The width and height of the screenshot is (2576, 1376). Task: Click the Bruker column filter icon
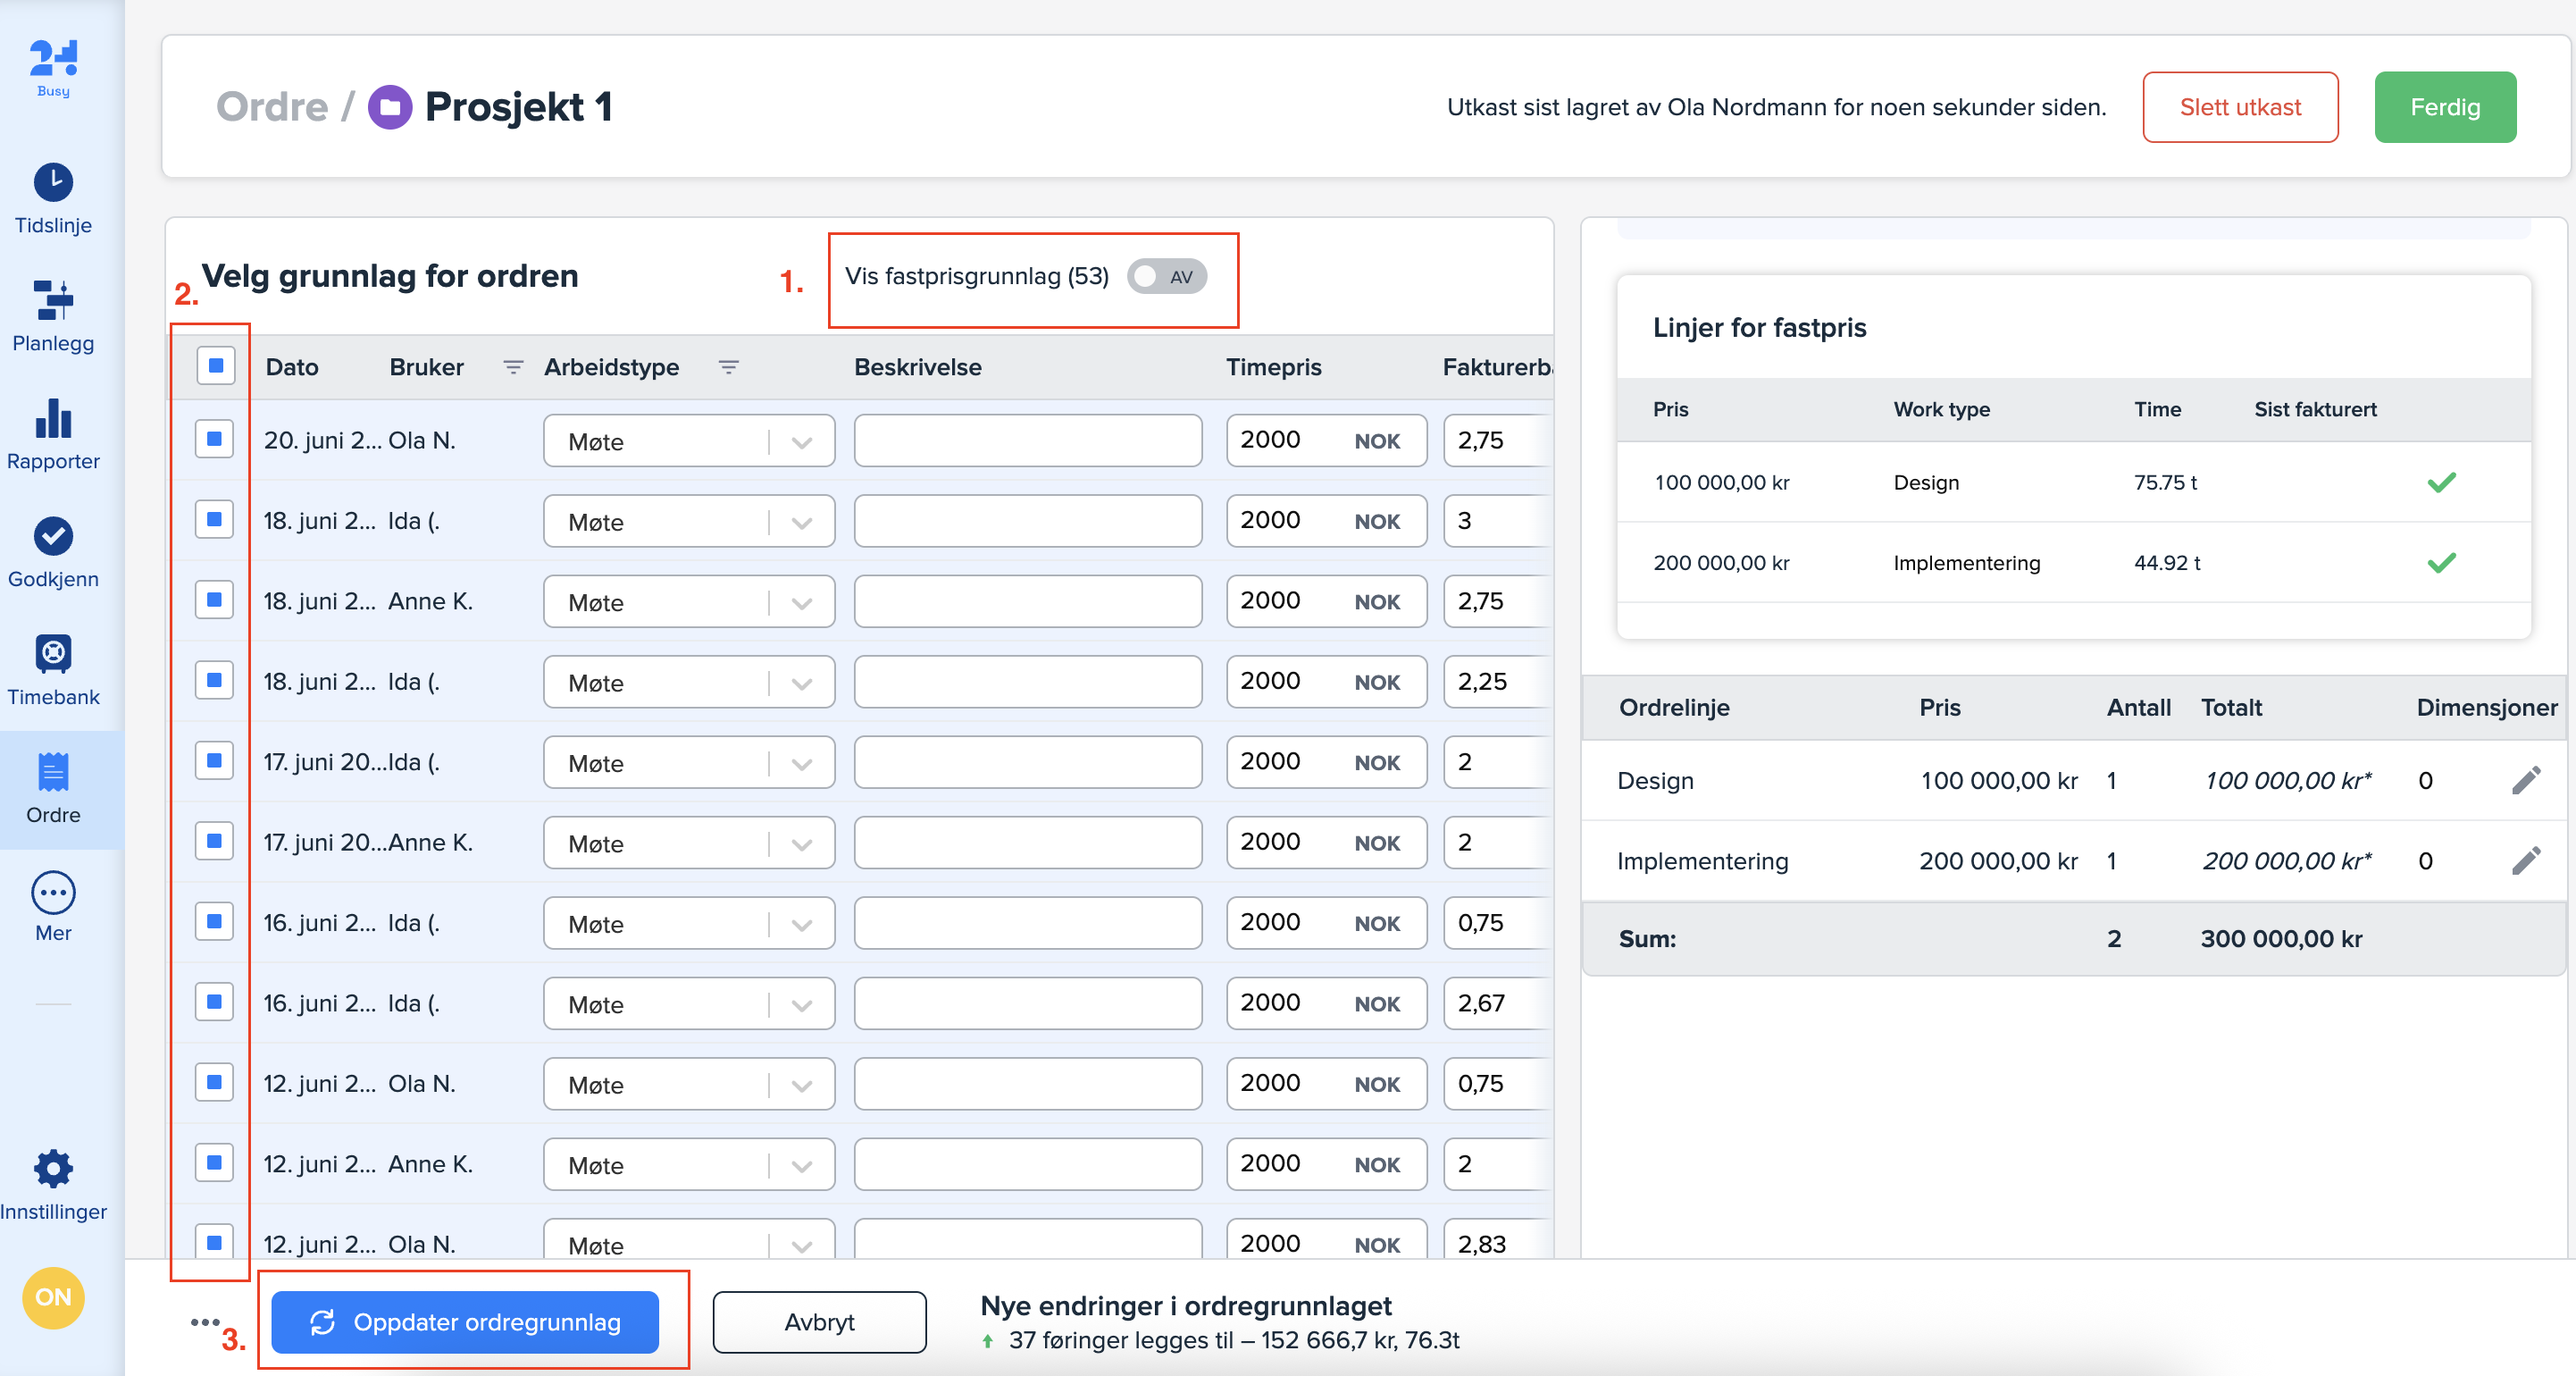pyautogui.click(x=513, y=367)
